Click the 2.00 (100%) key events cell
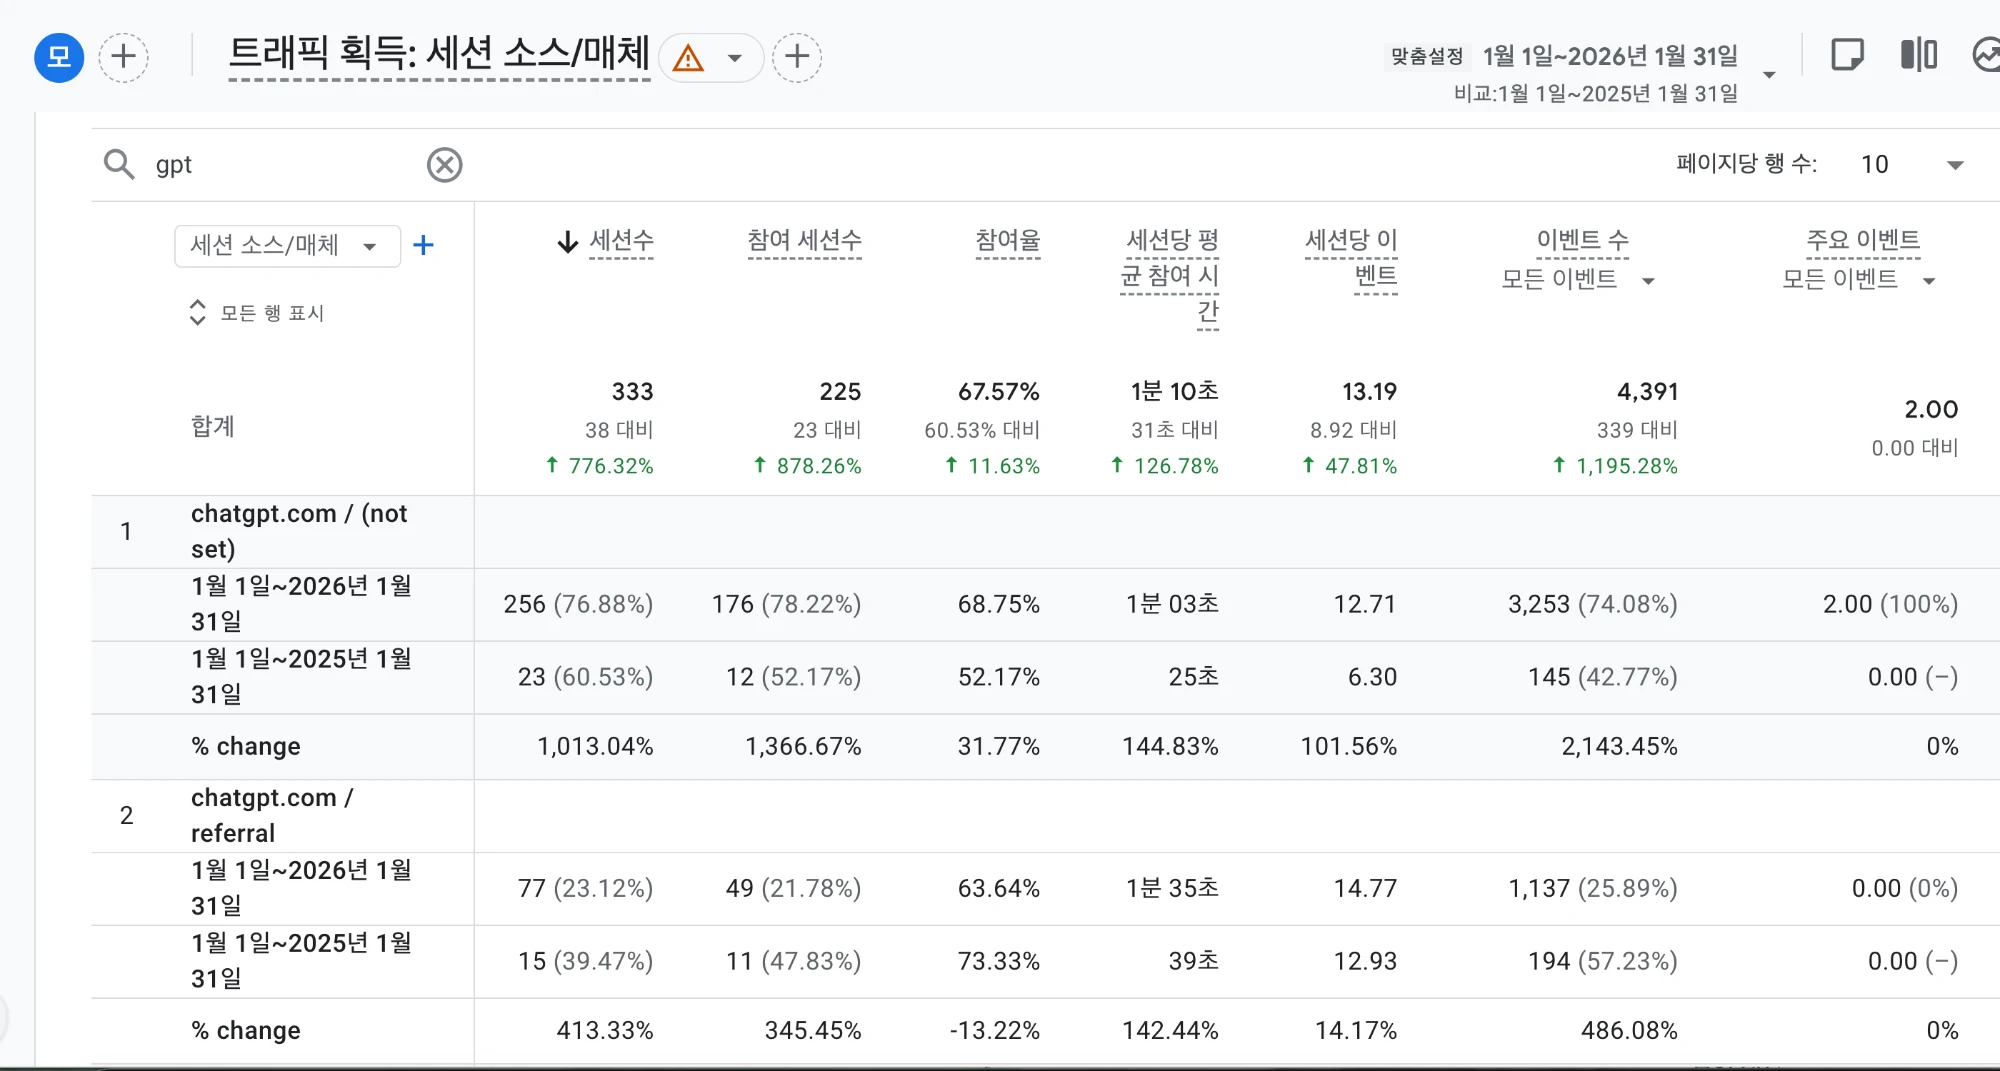Image resolution: width=2000 pixels, height=1071 pixels. [x=1890, y=604]
